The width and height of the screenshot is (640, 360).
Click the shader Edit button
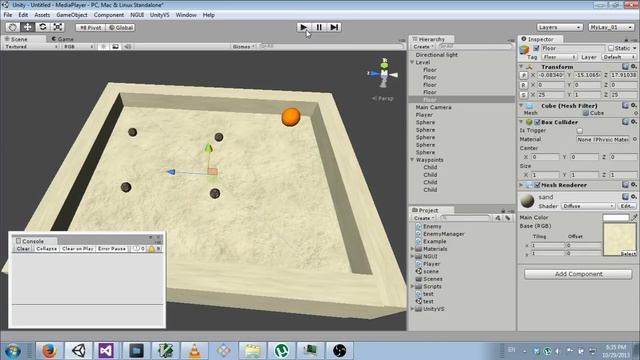pyautogui.click(x=627, y=206)
